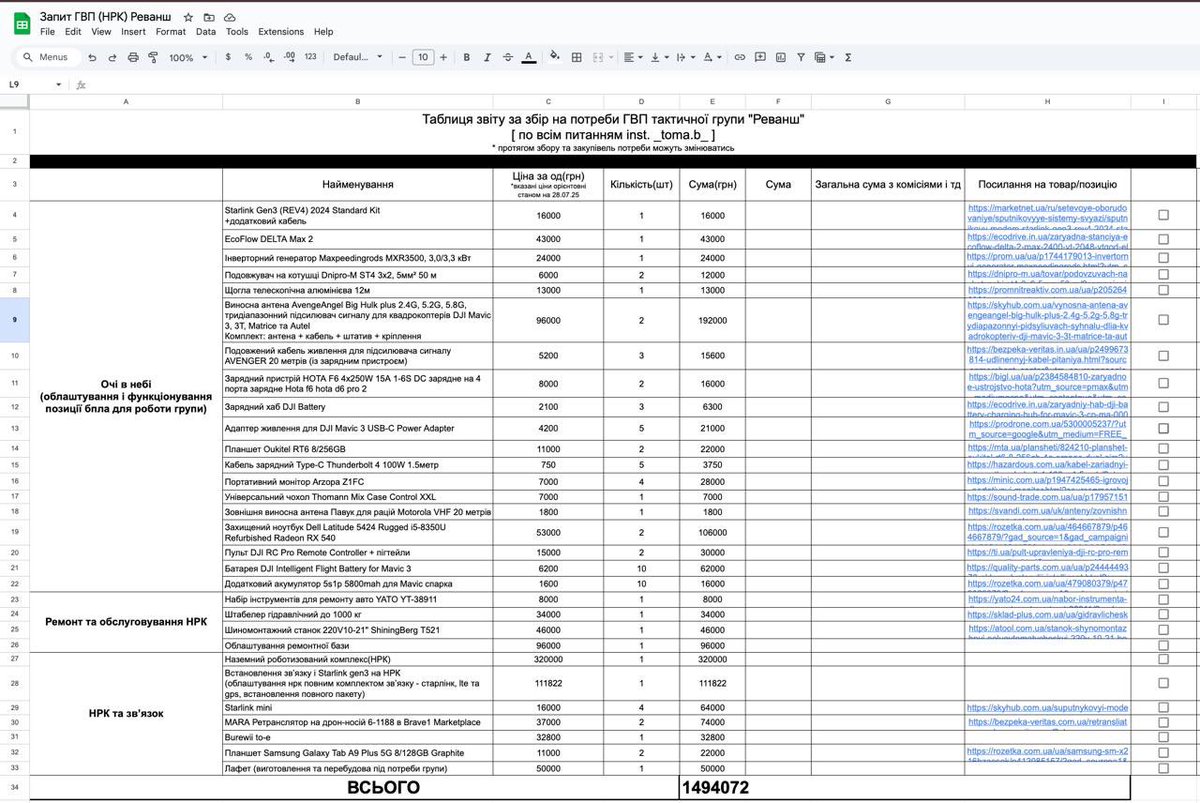The height and width of the screenshot is (803, 1200).
Task: Decrease decimal places
Action: [x=268, y=58]
